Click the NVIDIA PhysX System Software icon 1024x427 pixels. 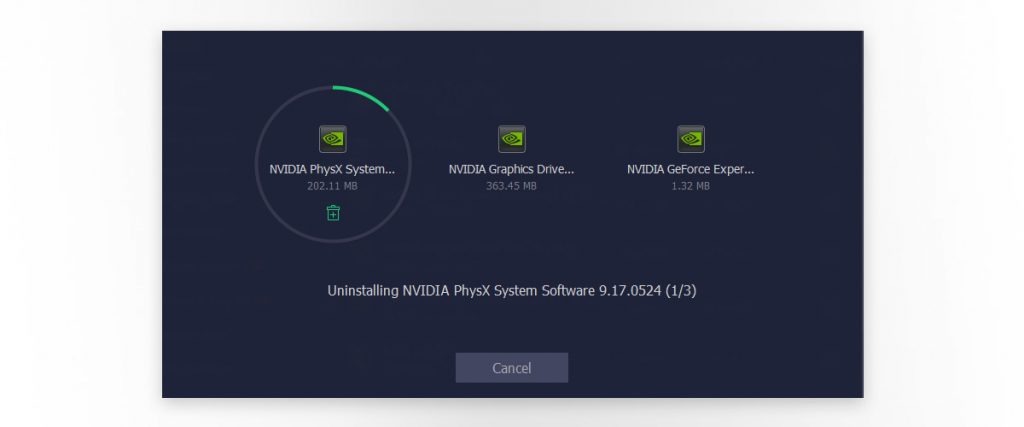tap(332, 139)
